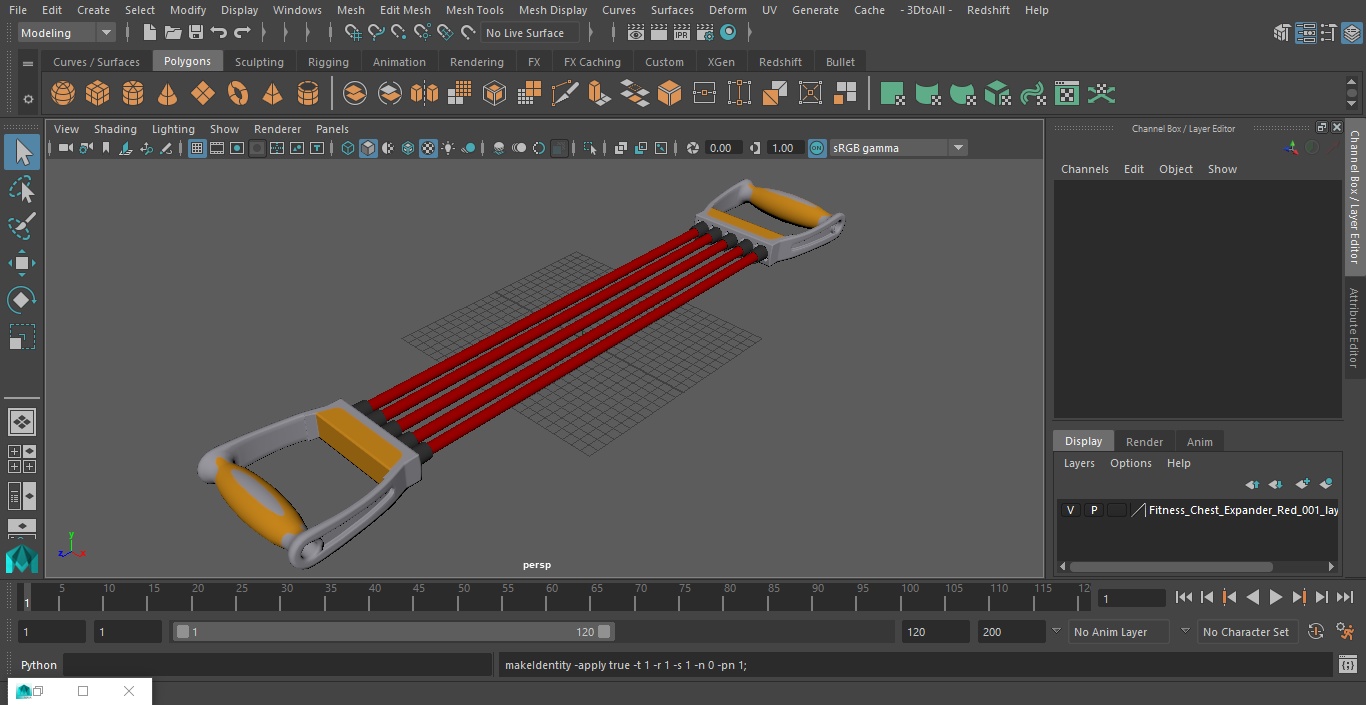Viewport: 1366px width, 705px height.
Task: Open the Mesh Tools menu
Action: [x=474, y=10]
